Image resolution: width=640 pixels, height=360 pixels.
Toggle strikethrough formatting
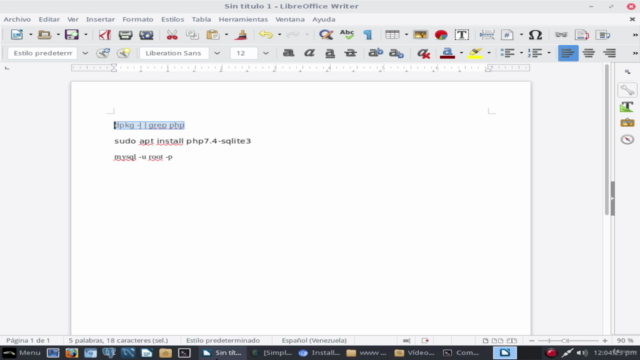pos(350,53)
